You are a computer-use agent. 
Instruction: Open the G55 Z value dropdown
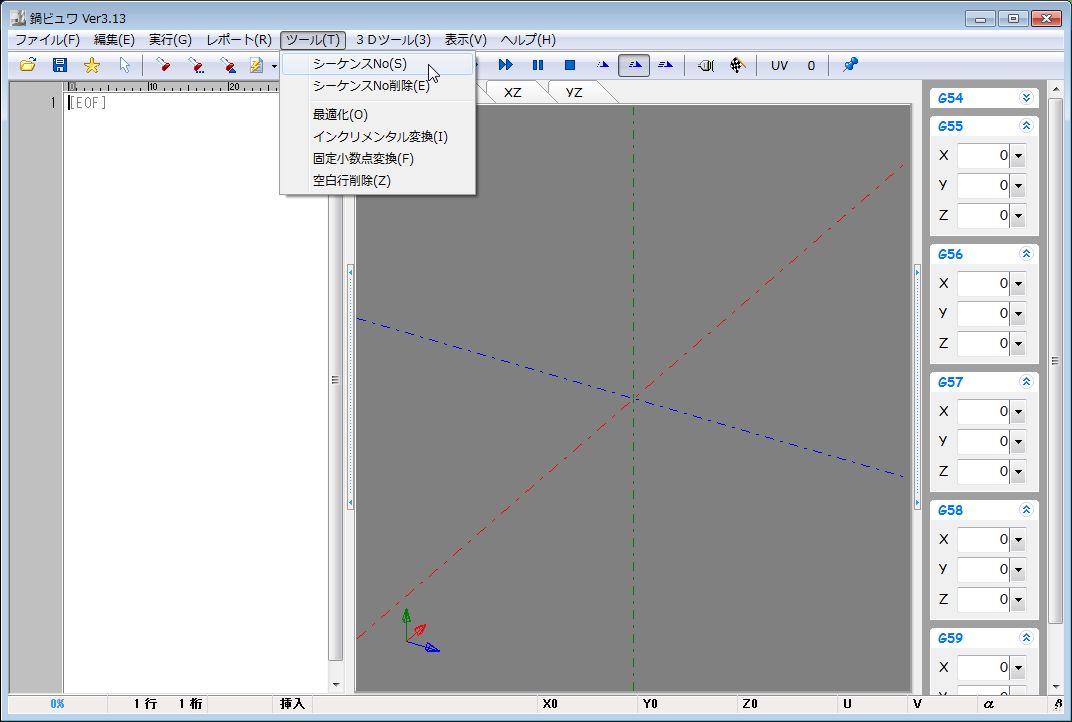tap(1018, 215)
